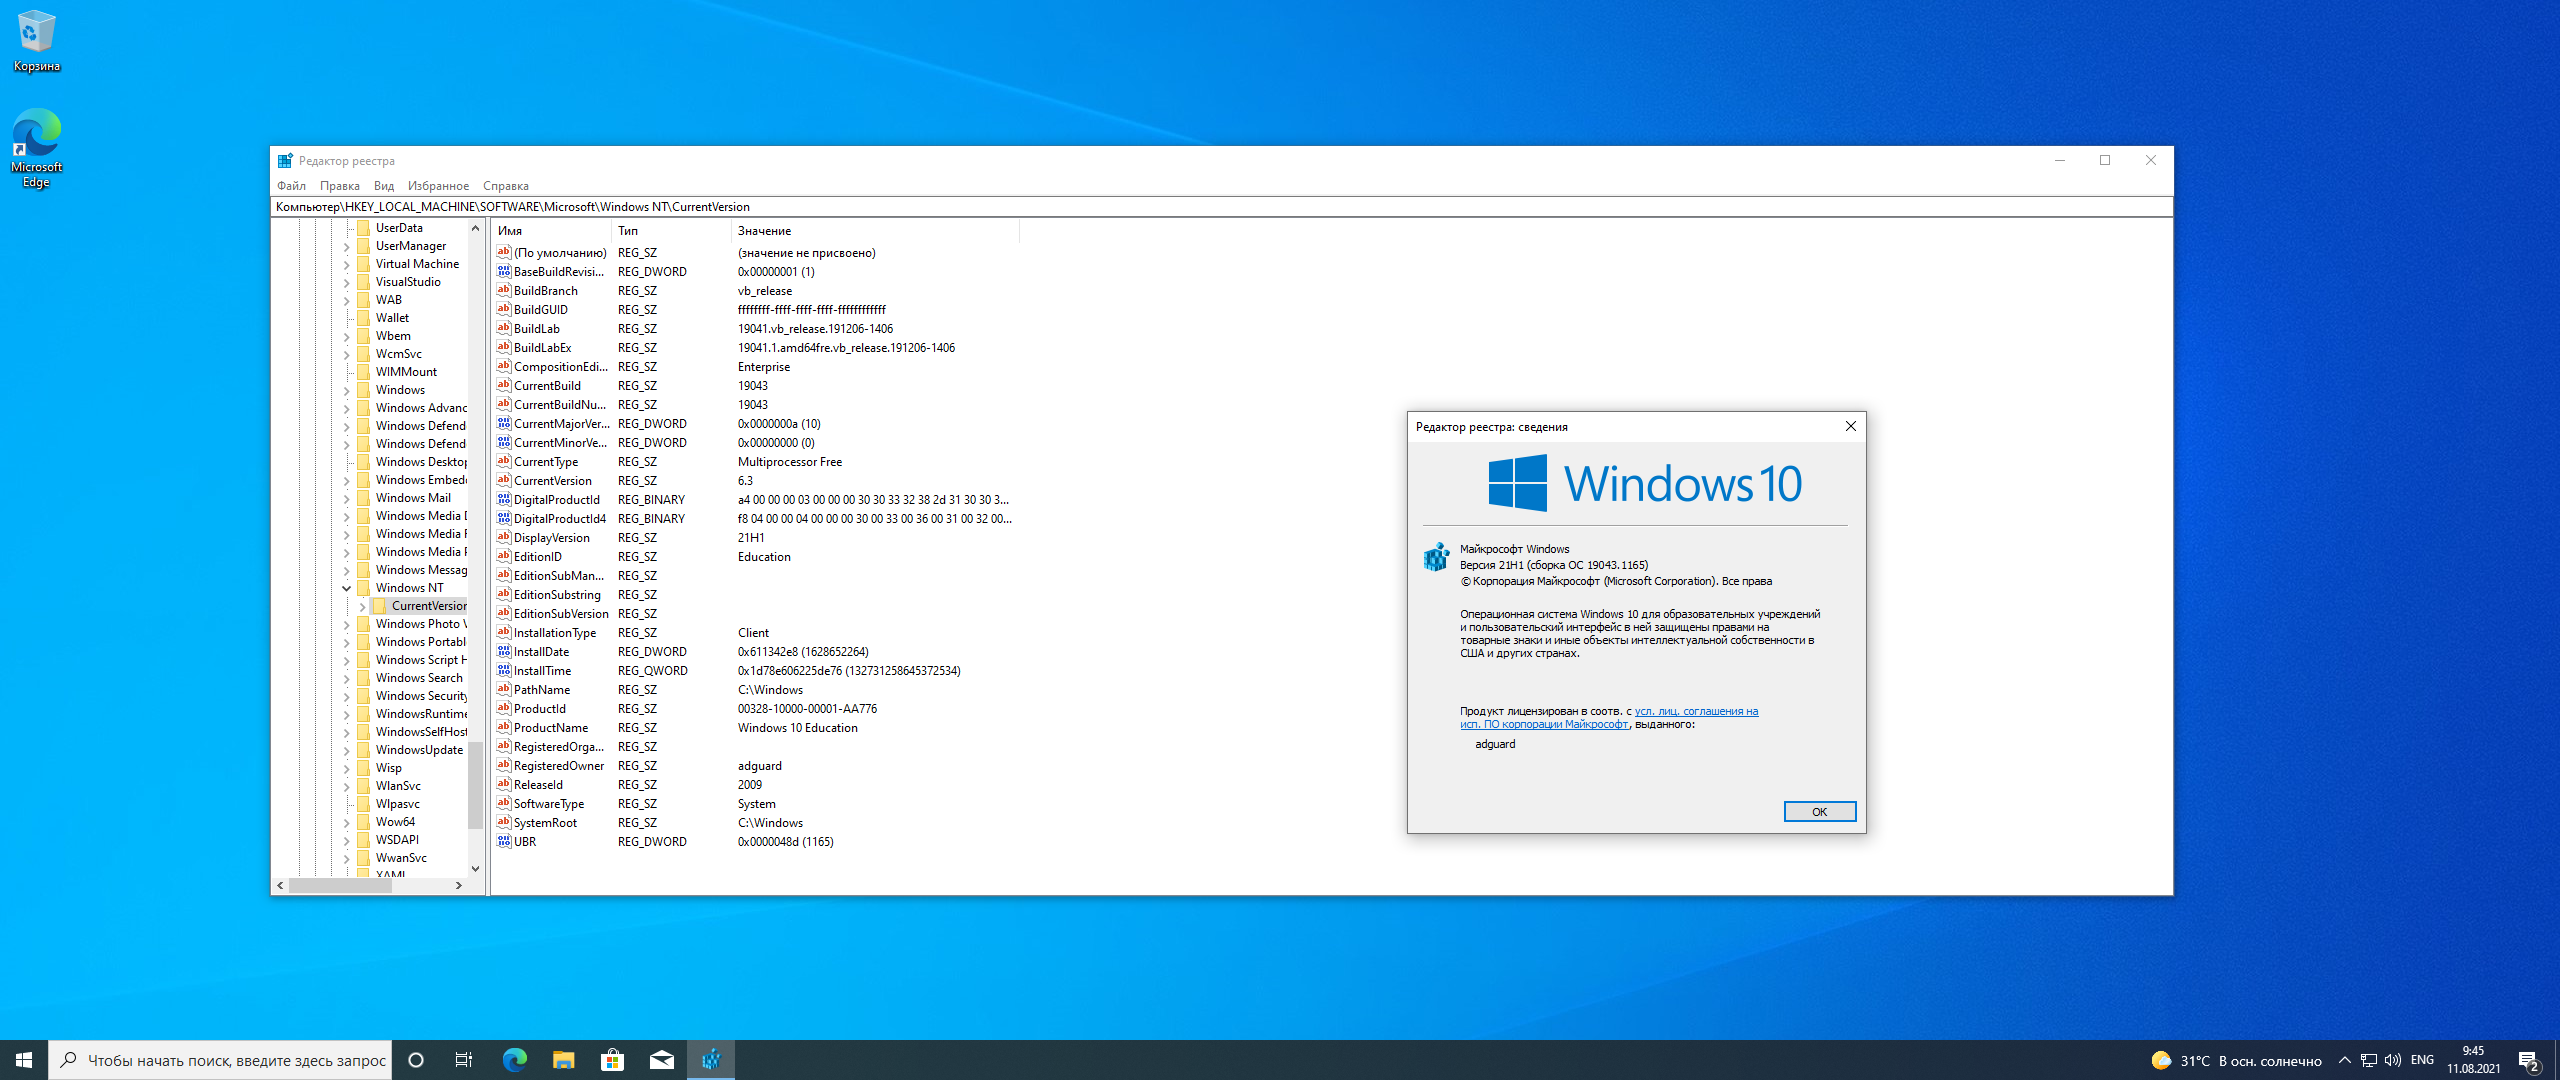This screenshot has height=1080, width=2560.
Task: Open the Recycle Bin desktop icon
Action: (x=36, y=41)
